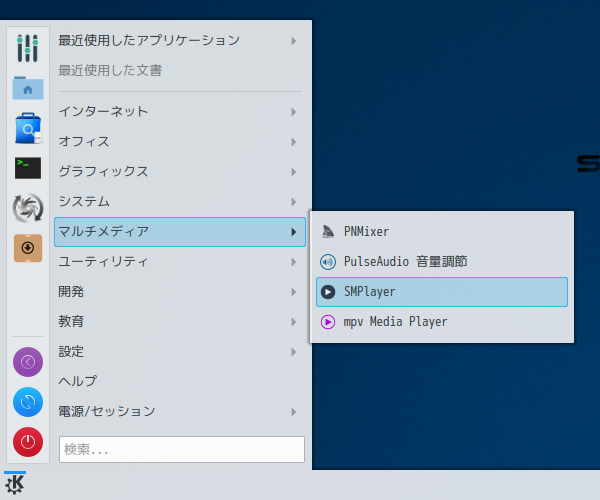Viewport: 600px width, 500px height.
Task: Open the 開発 category
Action: [x=180, y=292]
